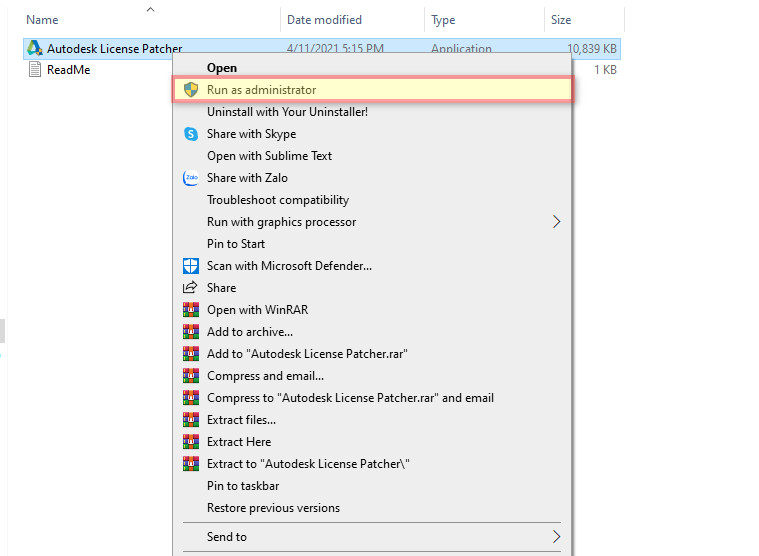This screenshot has height=556, width=759.
Task: Choose Open with Sublime Text
Action: [x=269, y=156]
